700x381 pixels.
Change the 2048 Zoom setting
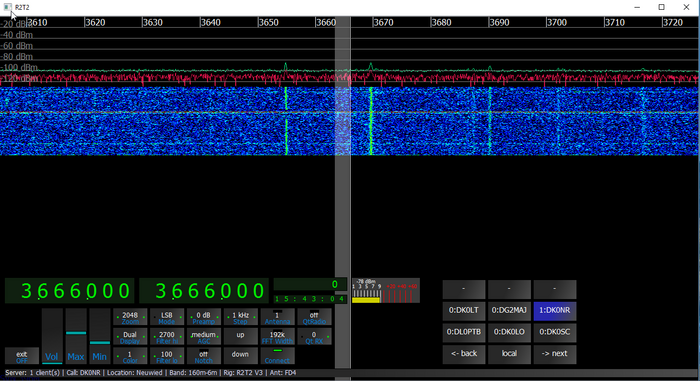pos(130,317)
